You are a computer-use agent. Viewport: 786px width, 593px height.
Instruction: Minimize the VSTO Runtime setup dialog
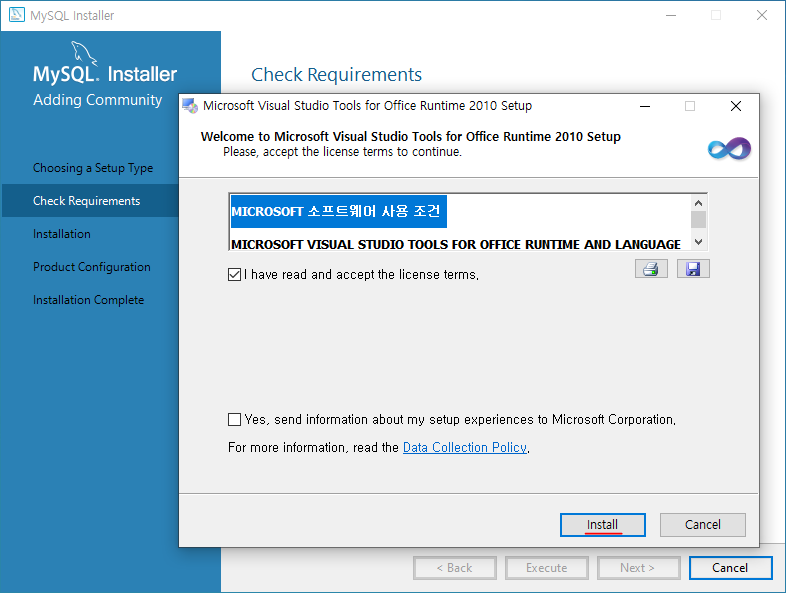pos(645,106)
